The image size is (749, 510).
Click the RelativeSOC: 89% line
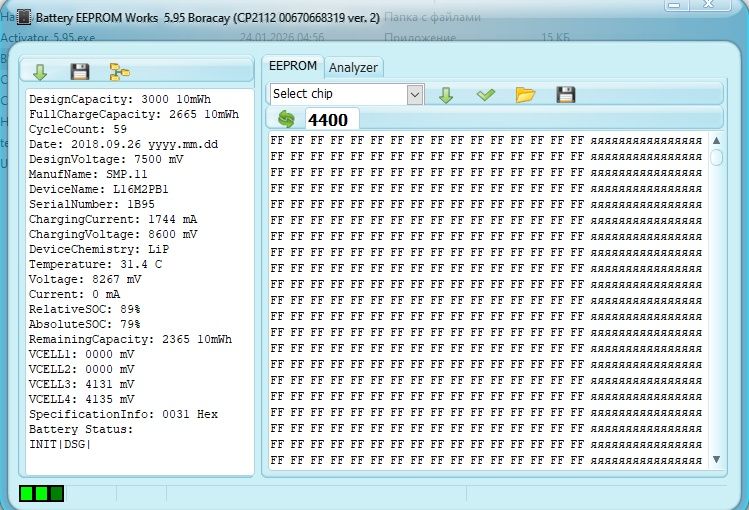[x=85, y=309]
